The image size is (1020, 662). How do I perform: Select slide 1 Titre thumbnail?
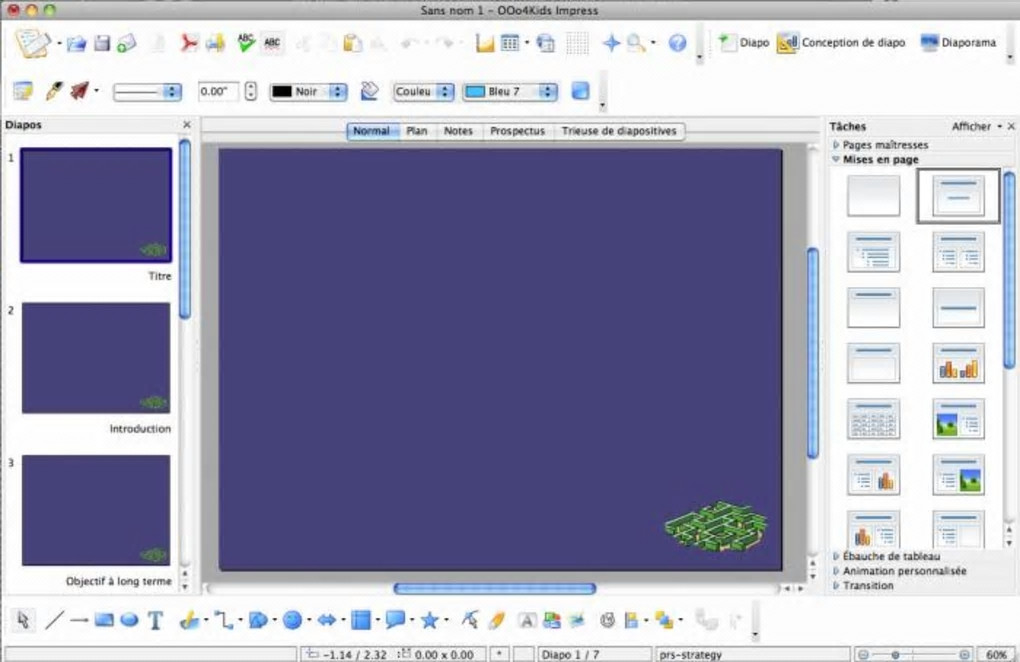pos(96,205)
